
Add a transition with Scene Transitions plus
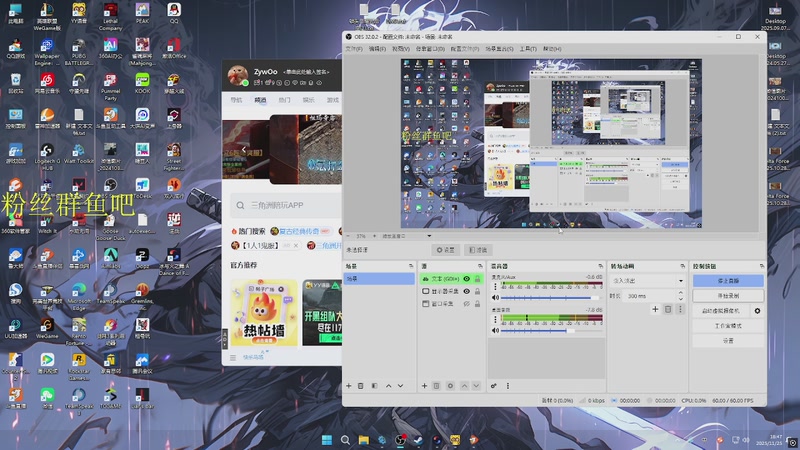click(x=655, y=309)
